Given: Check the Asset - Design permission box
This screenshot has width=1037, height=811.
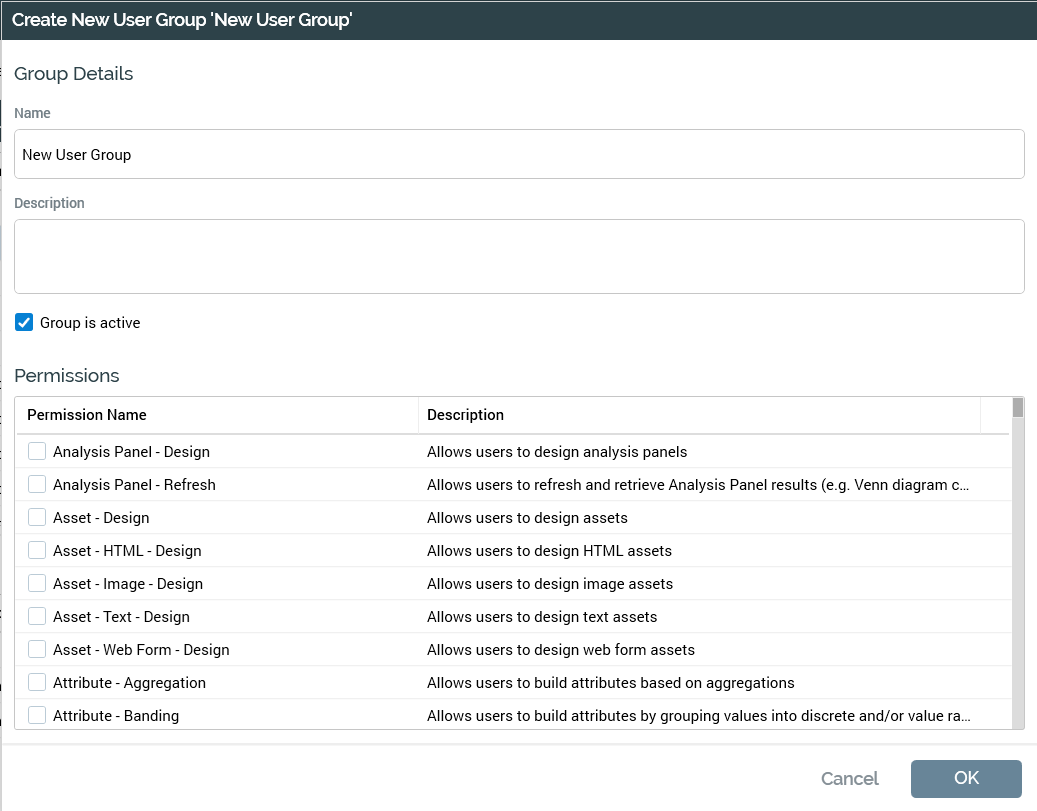Looking at the screenshot, I should tap(37, 518).
